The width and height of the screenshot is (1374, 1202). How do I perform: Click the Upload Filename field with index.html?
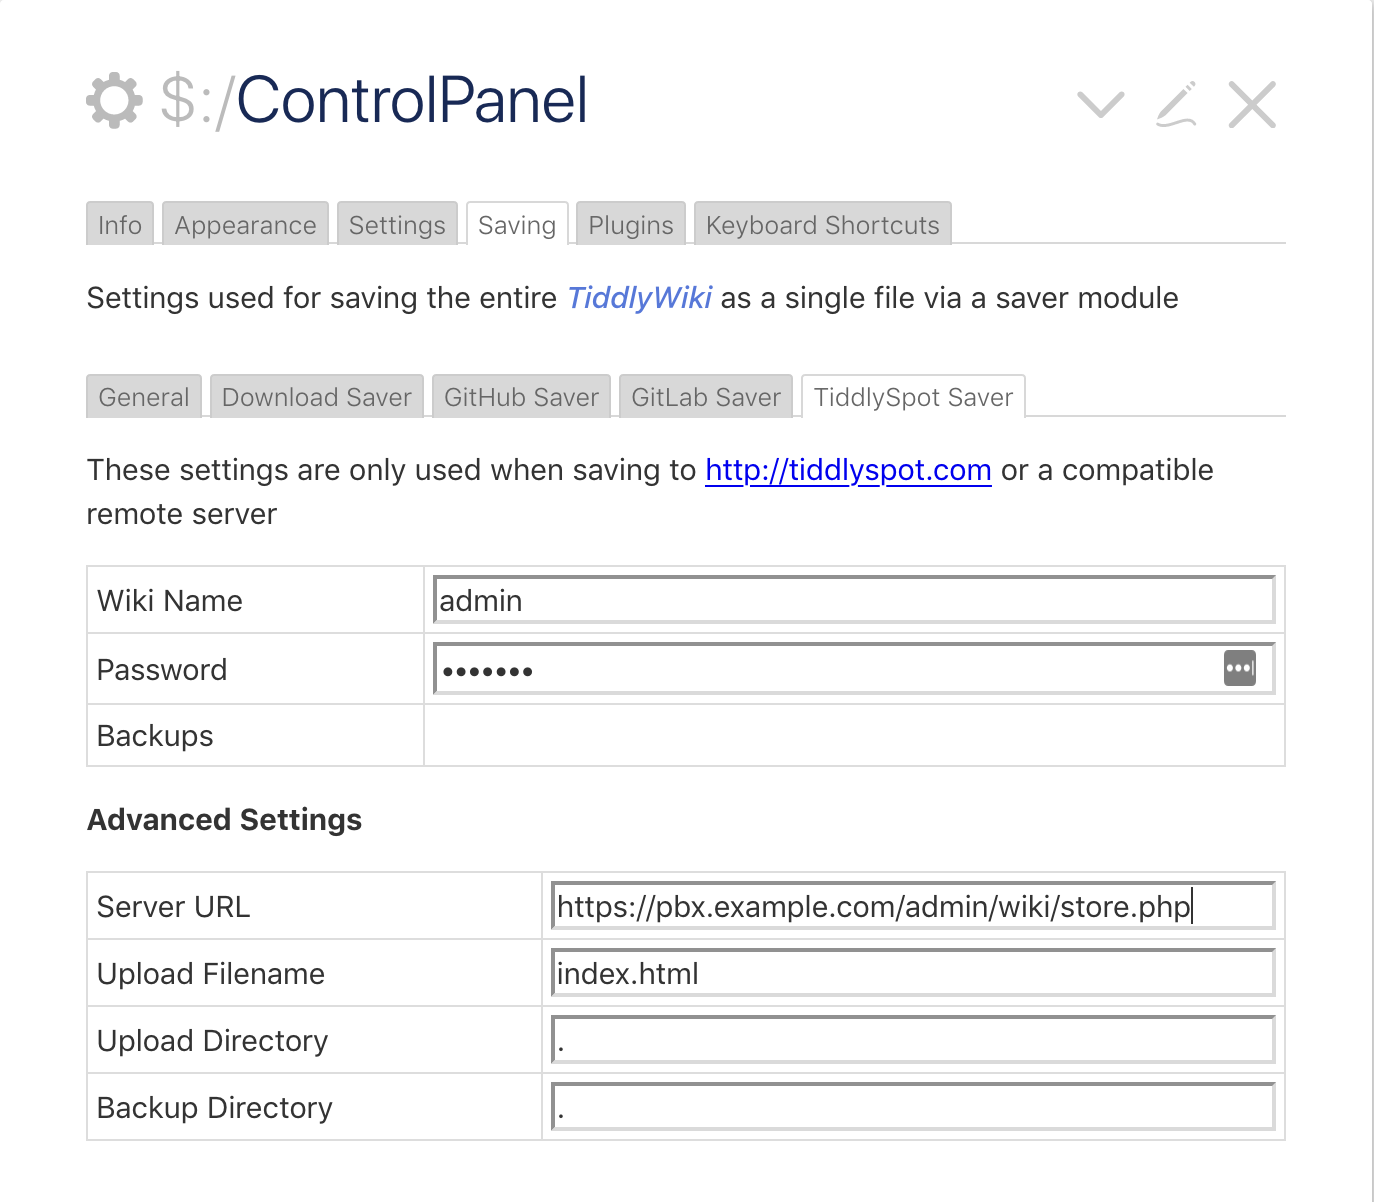pyautogui.click(x=913, y=973)
